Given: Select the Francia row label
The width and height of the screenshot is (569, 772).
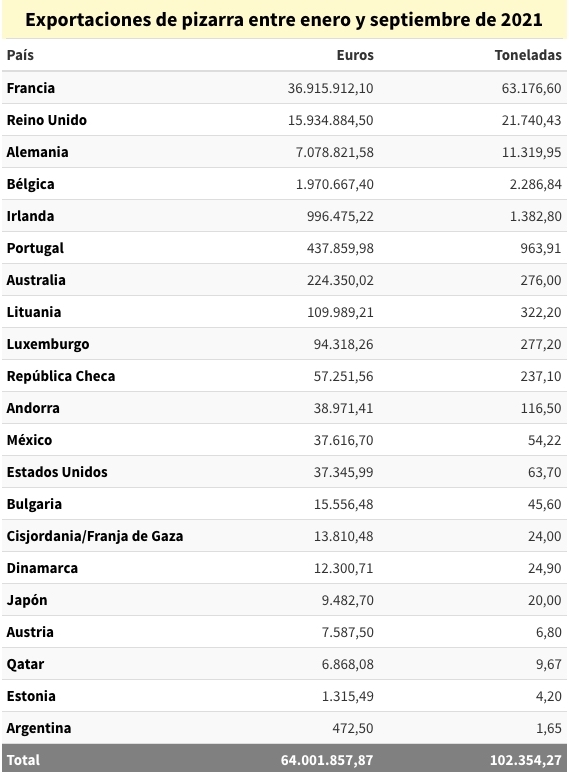Looking at the screenshot, I should pyautogui.click(x=31, y=88).
